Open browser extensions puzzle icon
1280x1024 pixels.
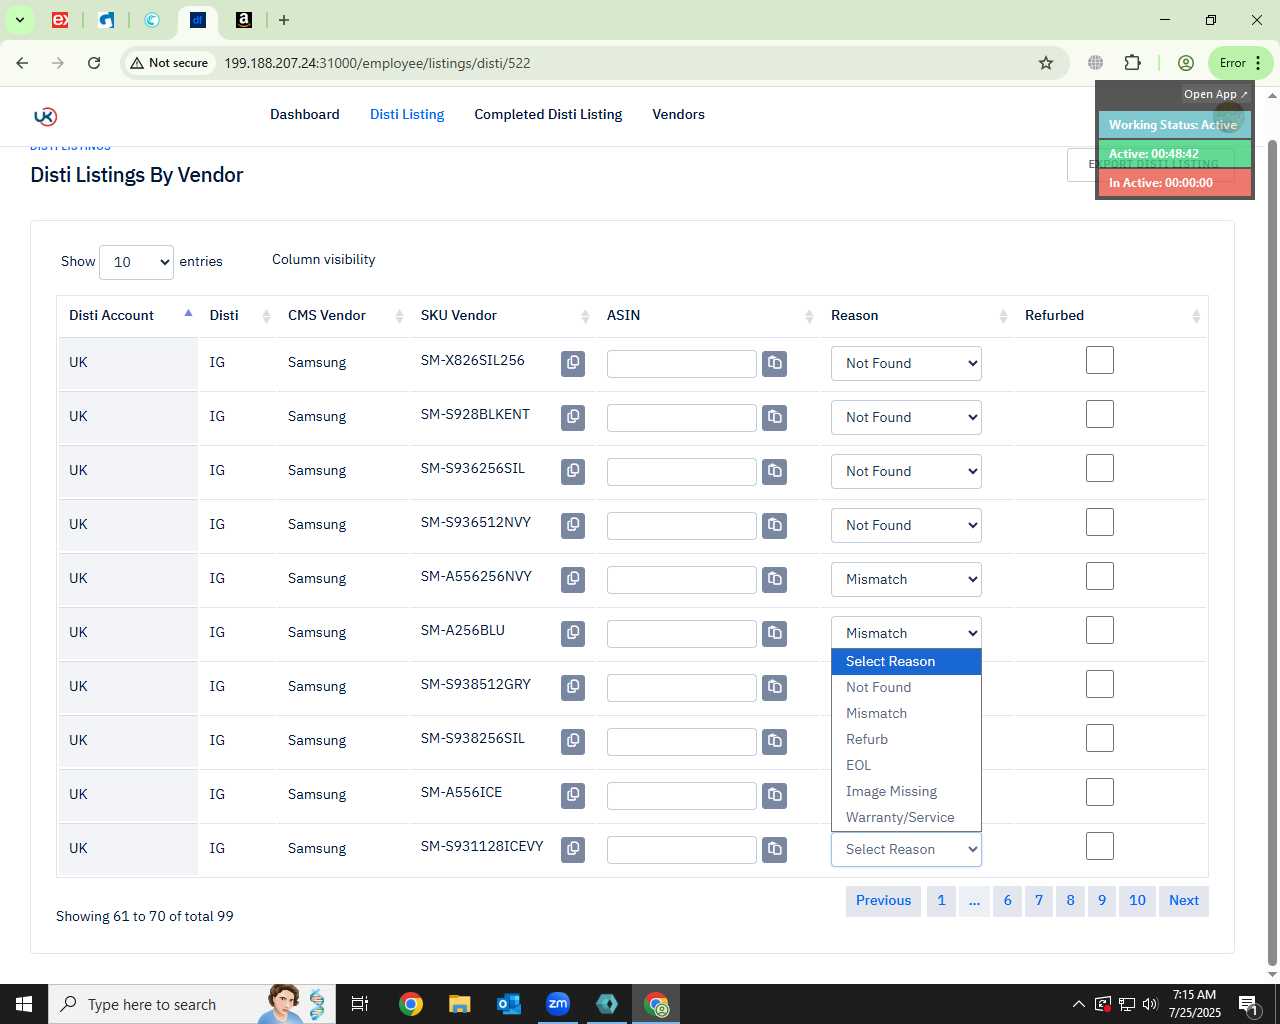tap(1132, 63)
